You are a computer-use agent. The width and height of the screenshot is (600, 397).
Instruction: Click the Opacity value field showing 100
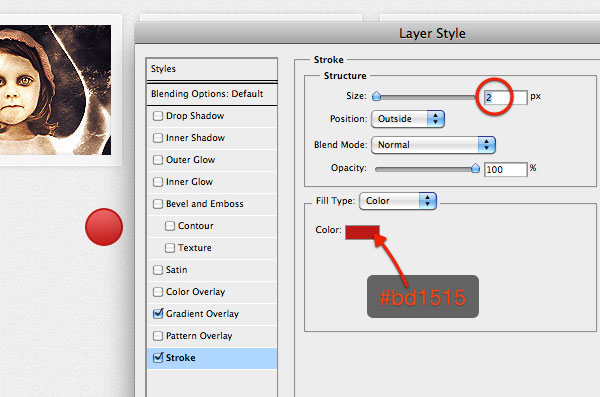pos(505,170)
